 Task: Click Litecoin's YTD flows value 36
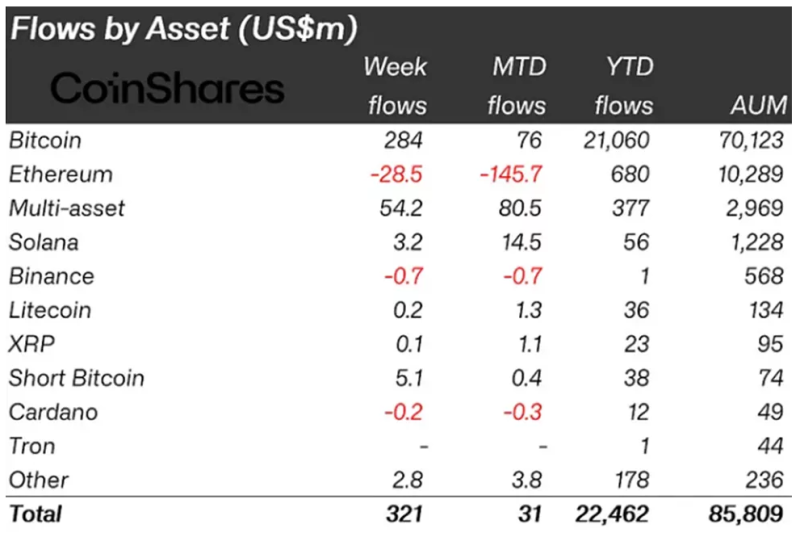point(636,310)
